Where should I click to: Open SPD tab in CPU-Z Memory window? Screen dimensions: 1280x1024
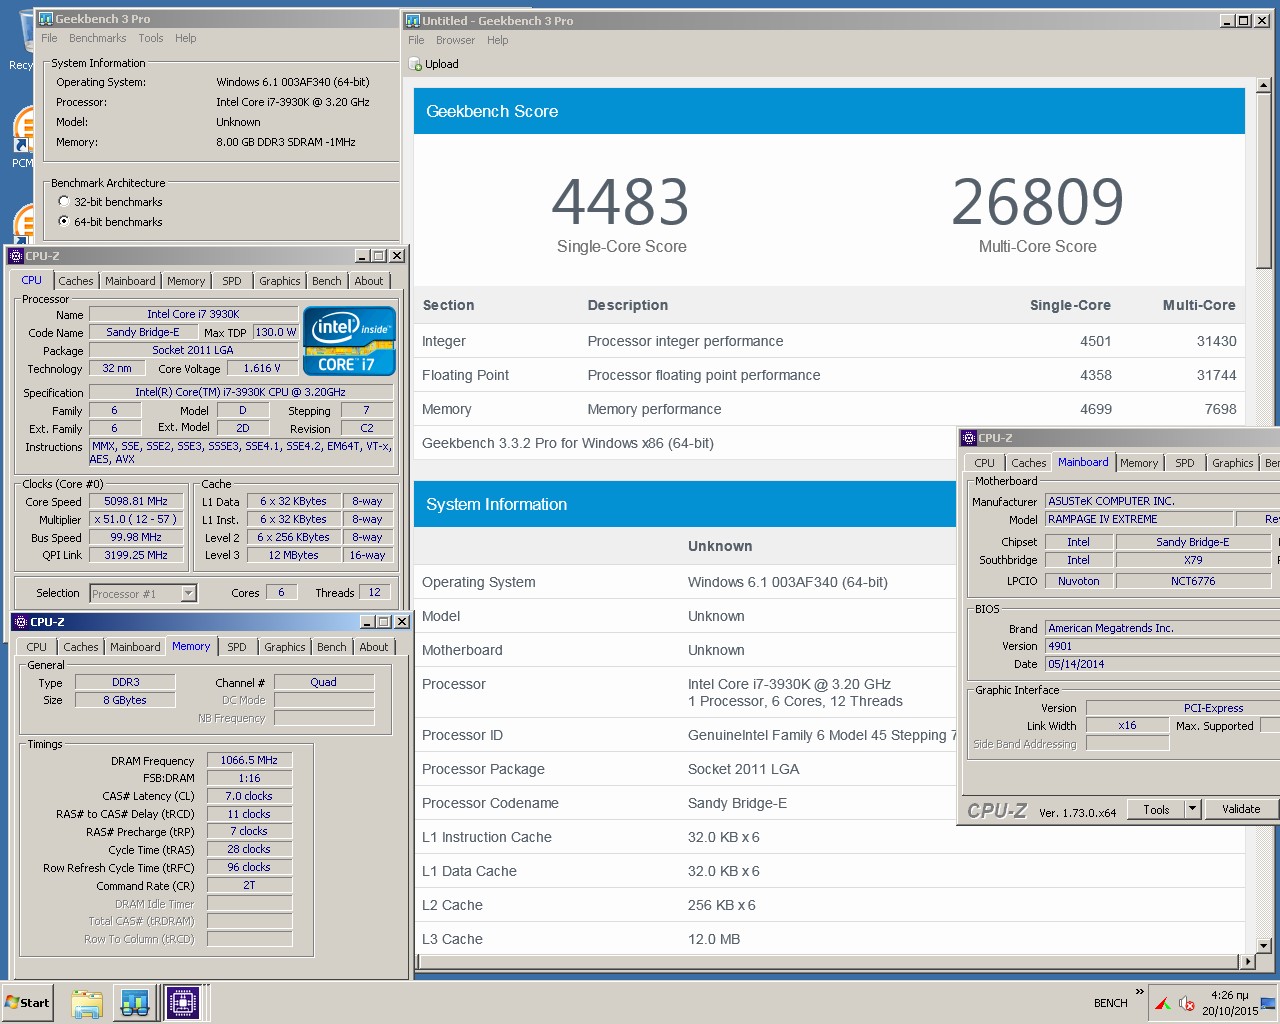click(x=237, y=647)
